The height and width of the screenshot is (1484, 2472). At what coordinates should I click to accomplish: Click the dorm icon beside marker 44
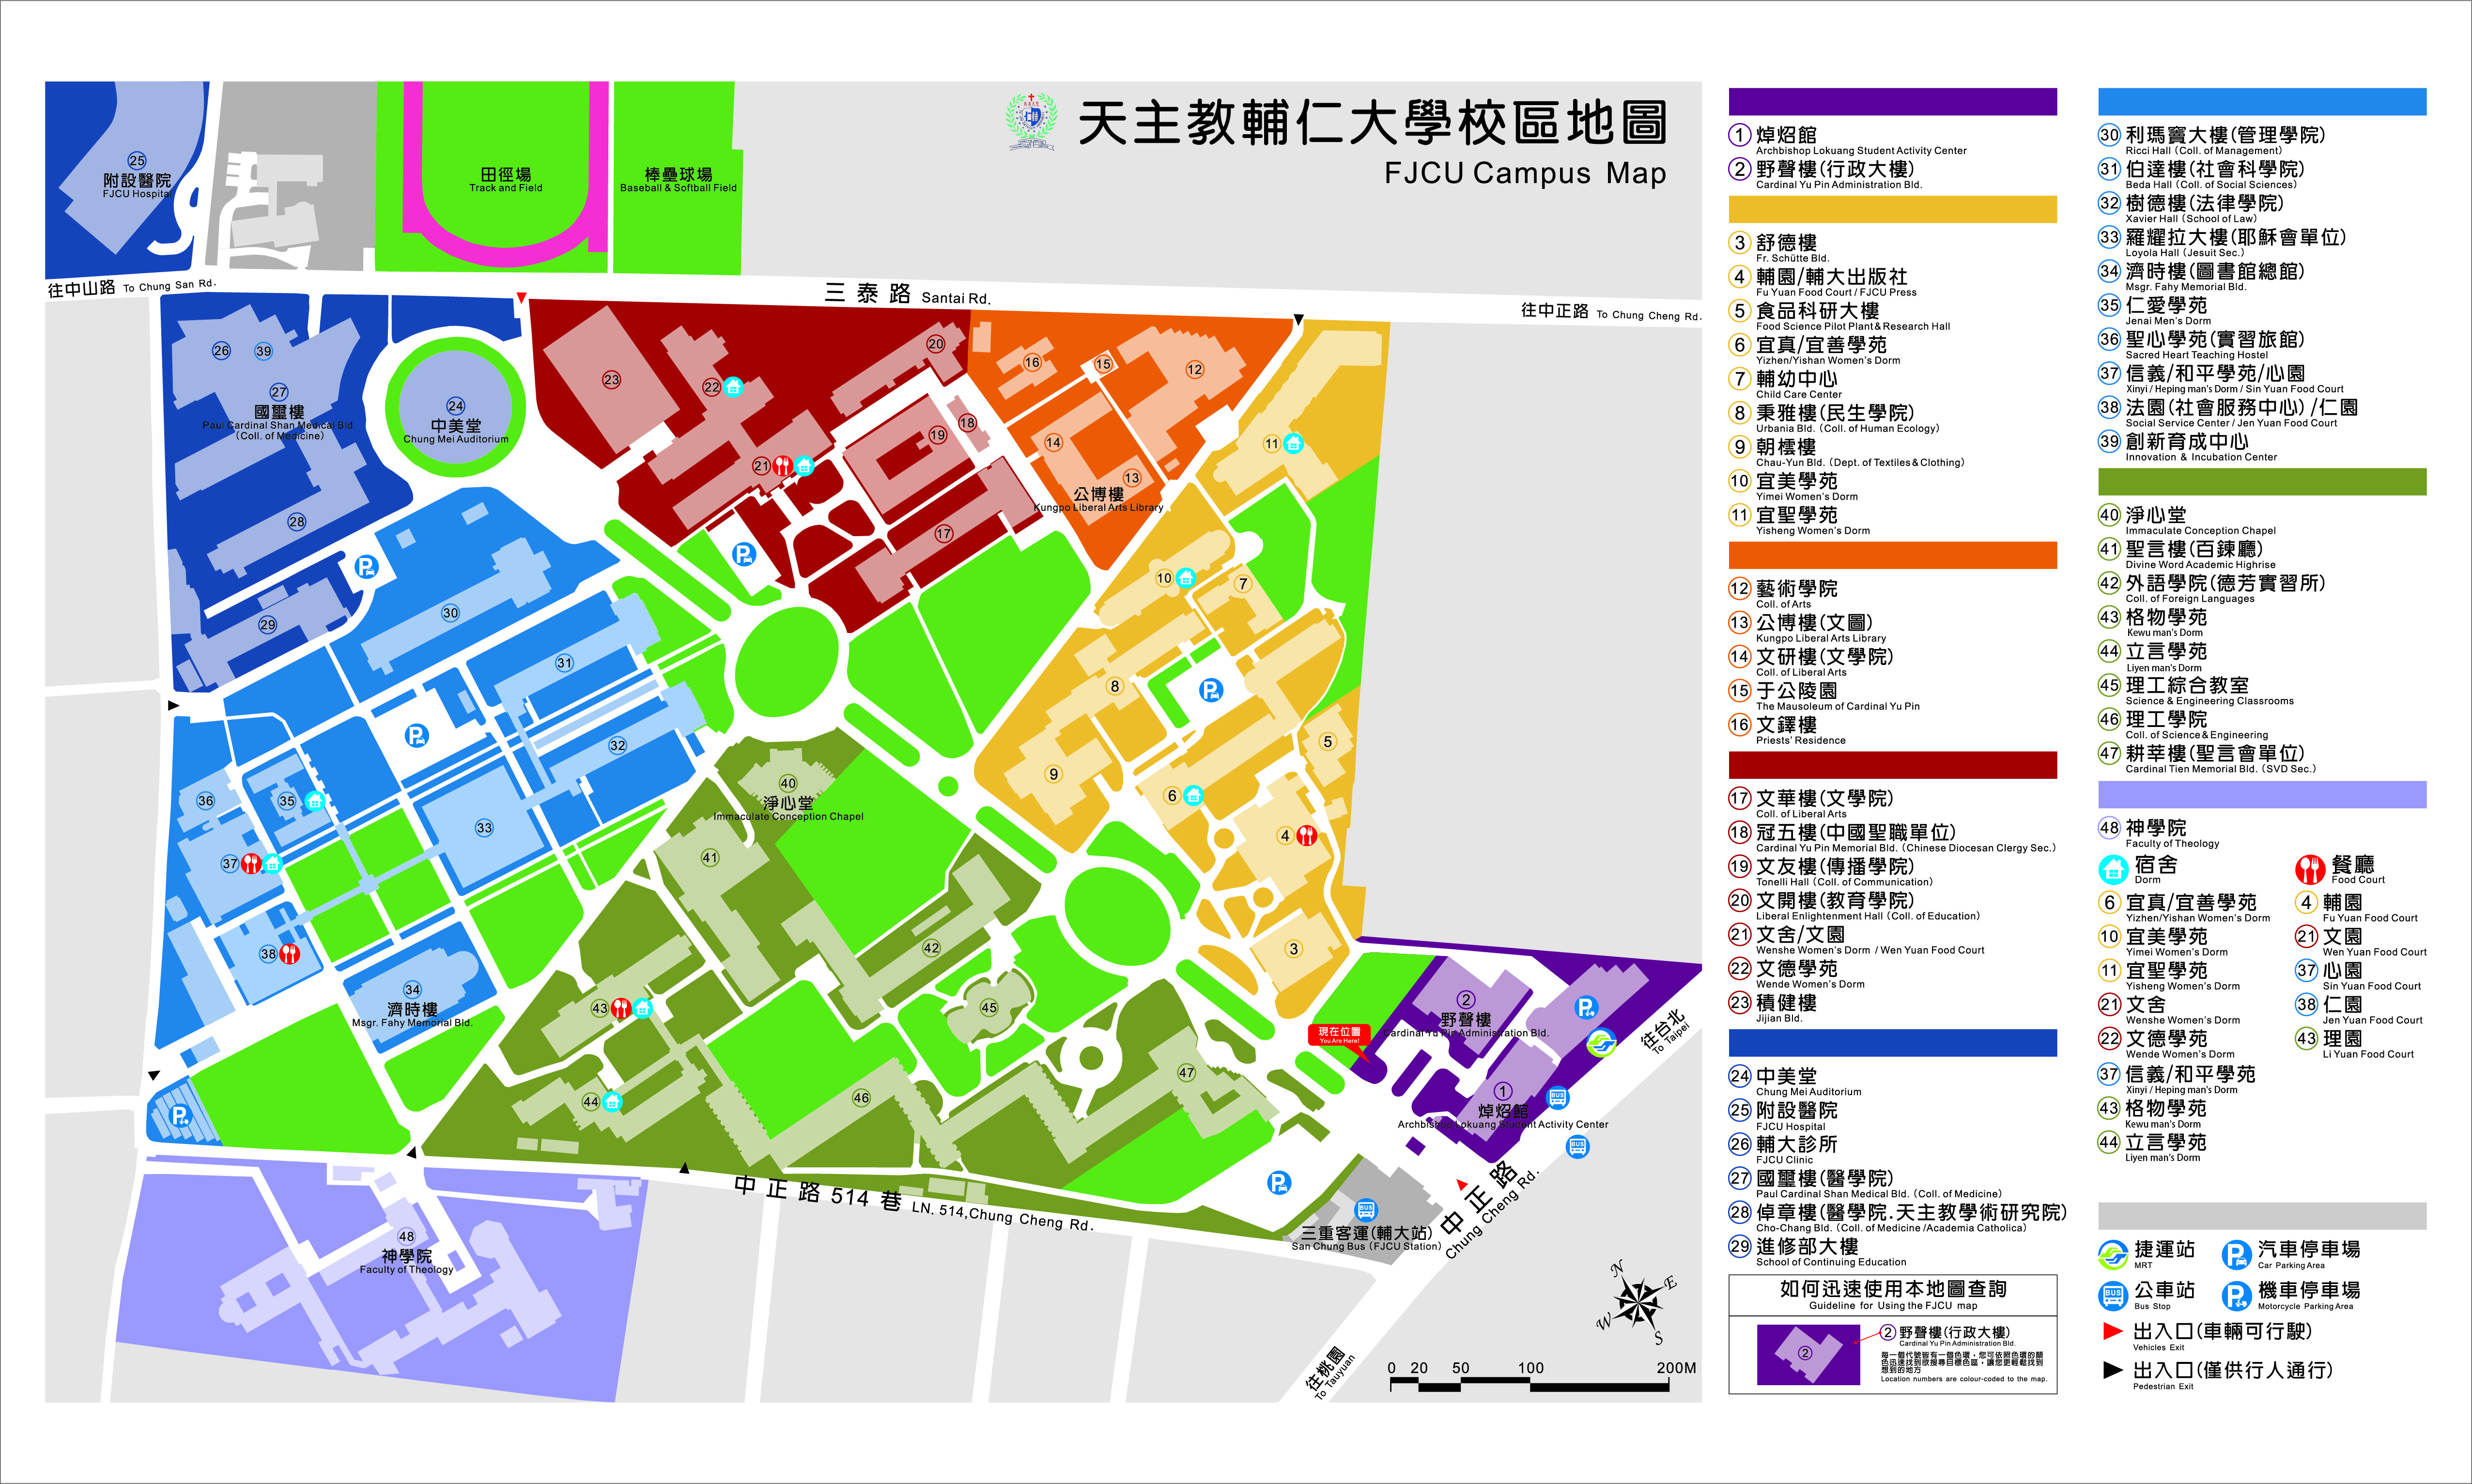(x=612, y=1101)
